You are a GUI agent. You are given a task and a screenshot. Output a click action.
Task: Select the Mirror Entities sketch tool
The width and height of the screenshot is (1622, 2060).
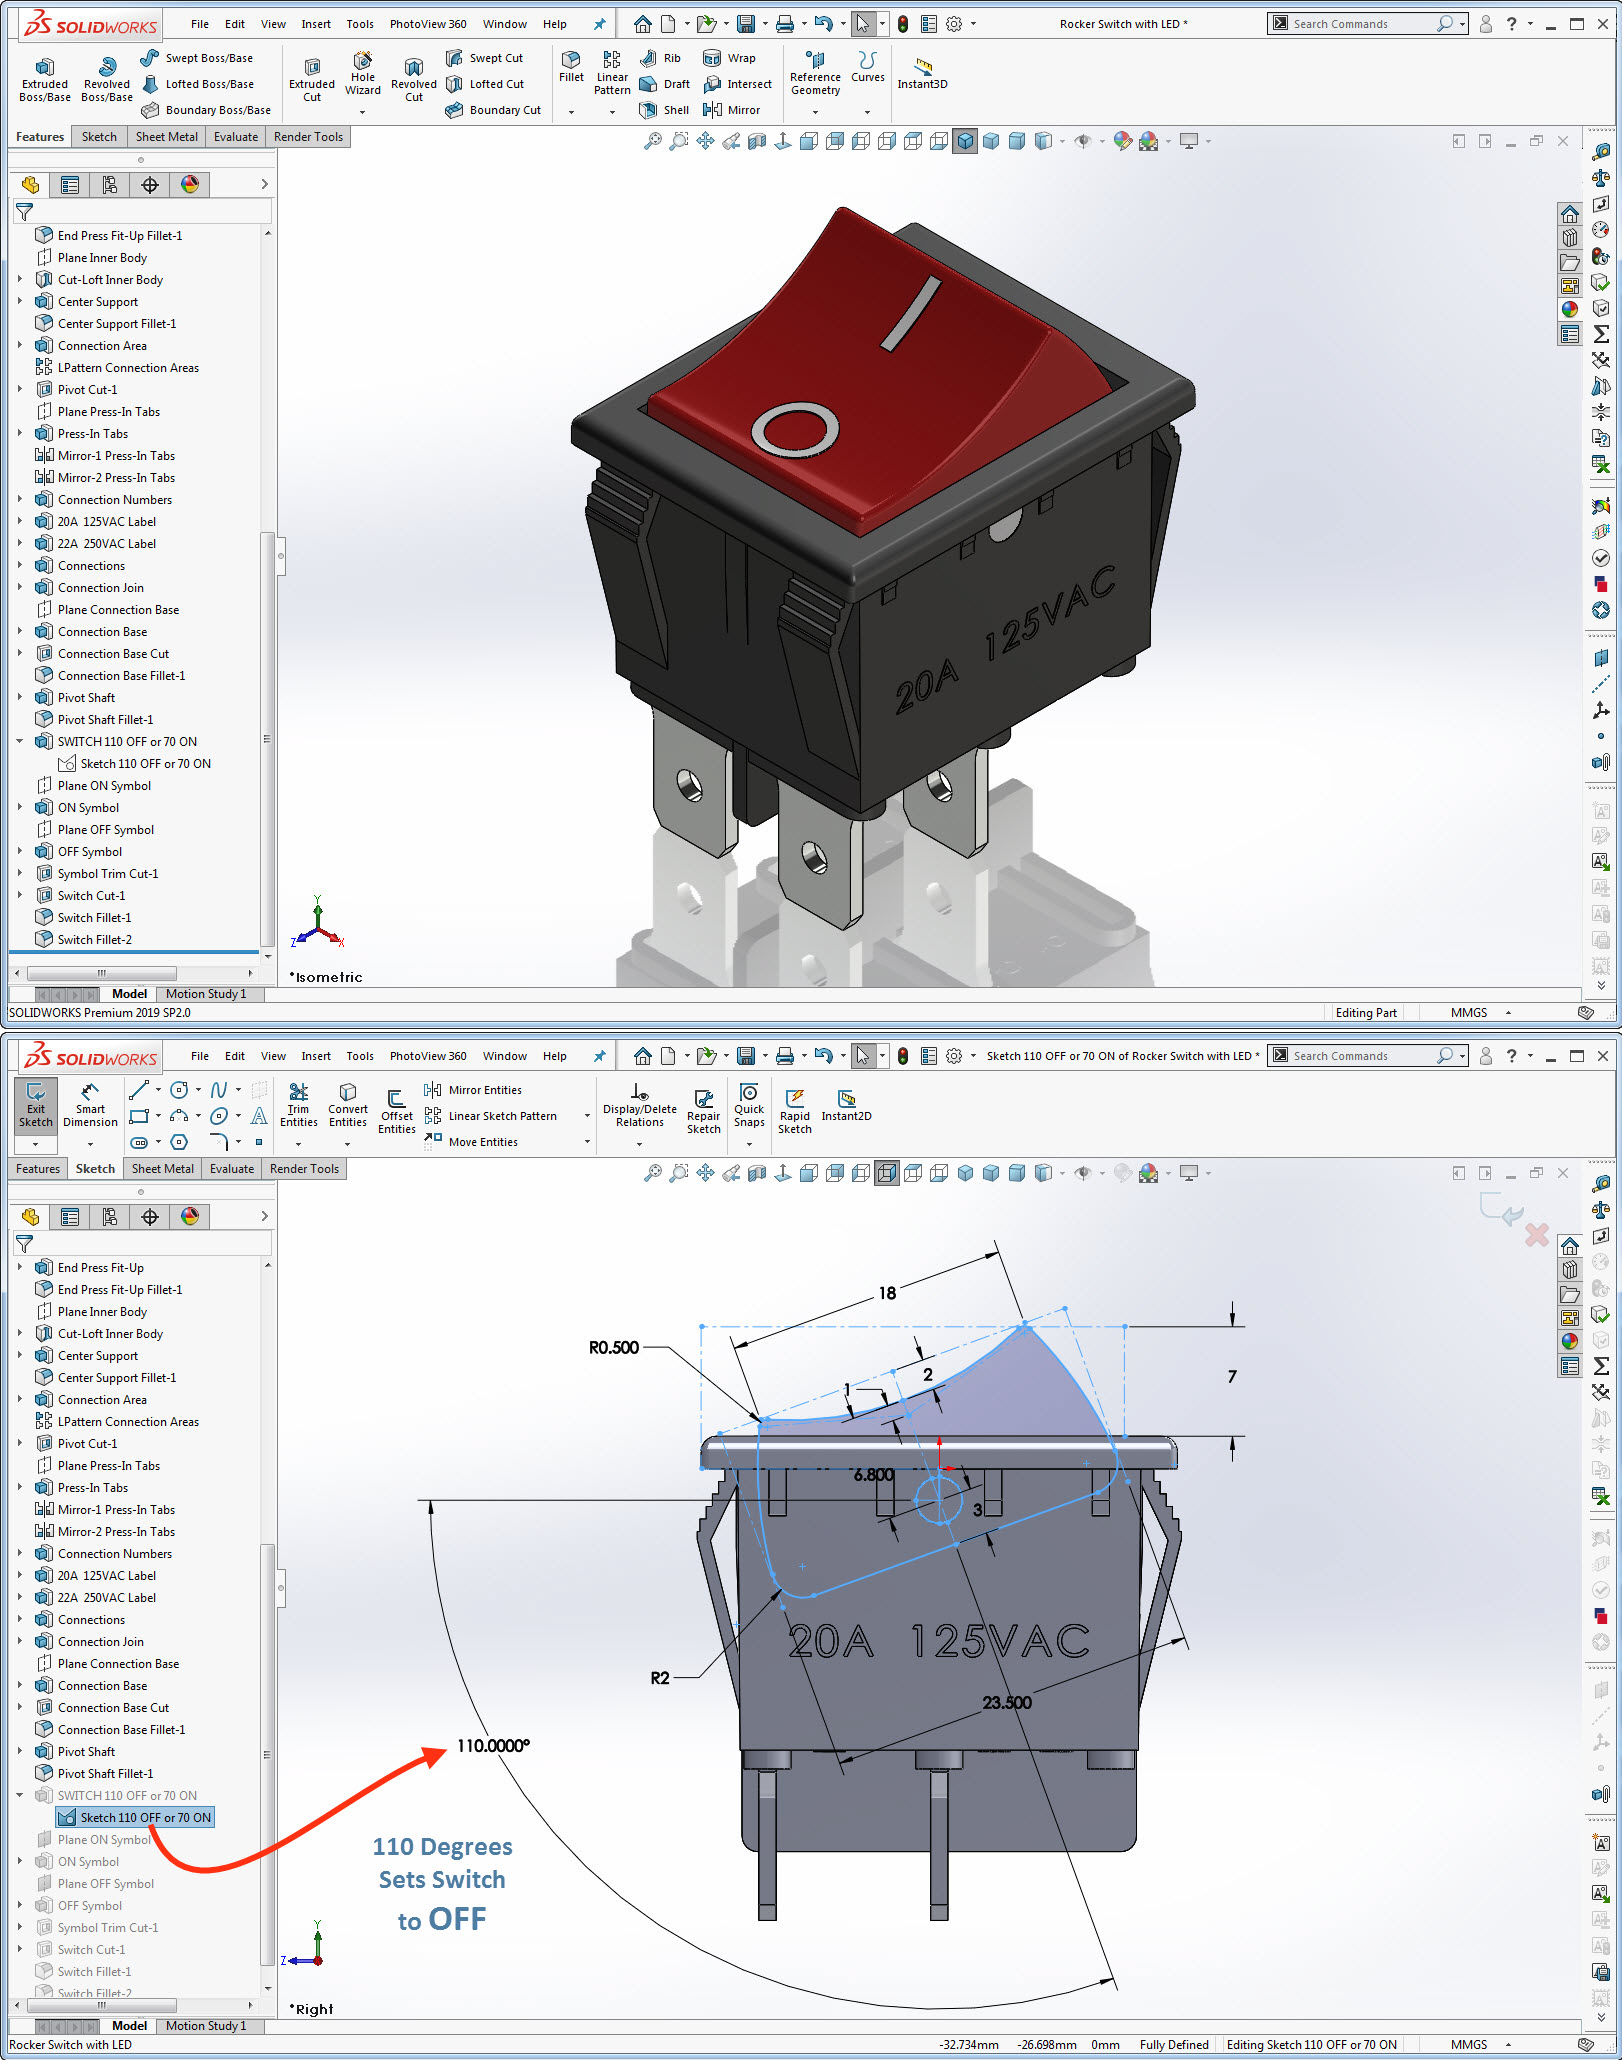pyautogui.click(x=473, y=1090)
